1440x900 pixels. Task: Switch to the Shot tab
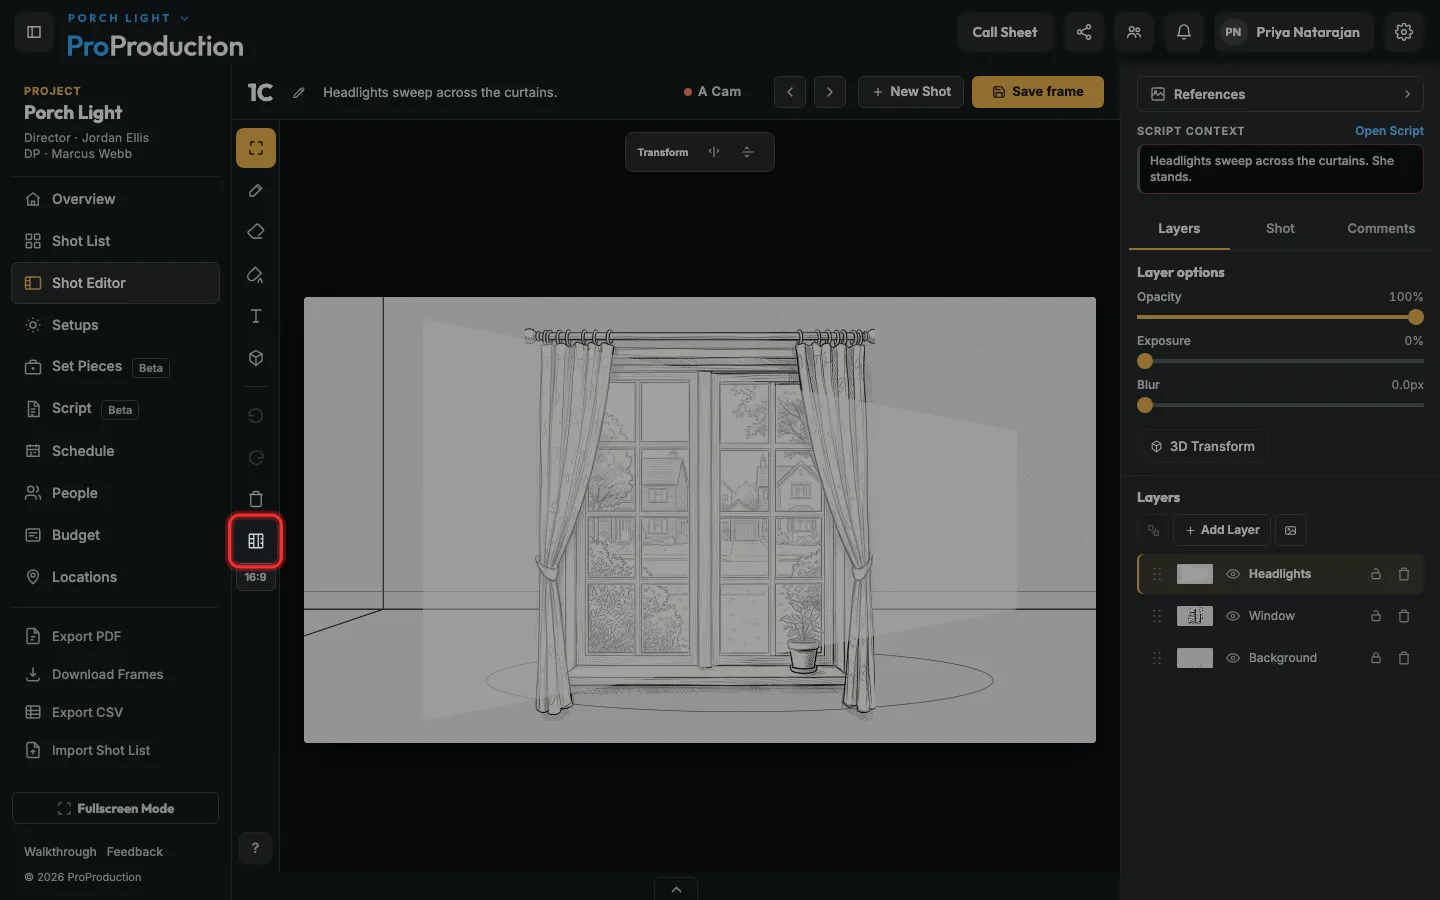tap(1280, 229)
